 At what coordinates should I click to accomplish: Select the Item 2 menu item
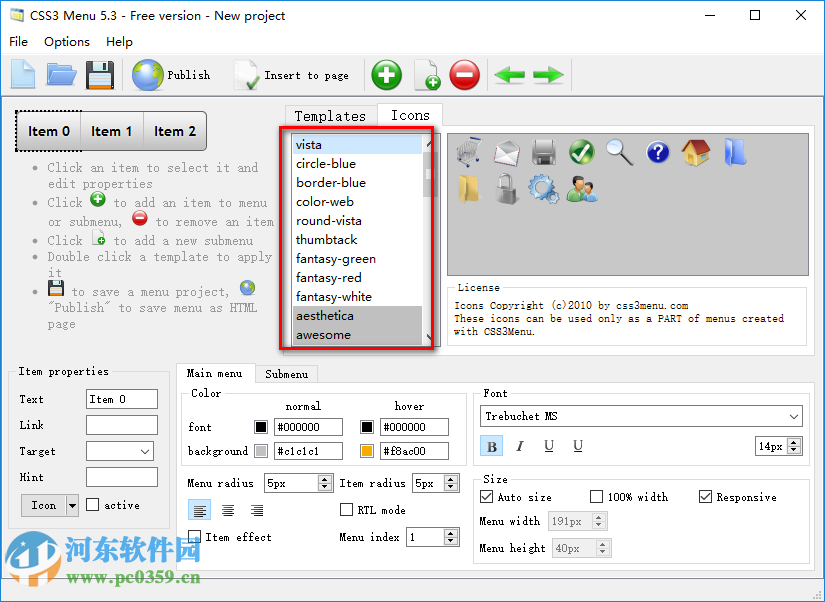pyautogui.click(x=176, y=130)
